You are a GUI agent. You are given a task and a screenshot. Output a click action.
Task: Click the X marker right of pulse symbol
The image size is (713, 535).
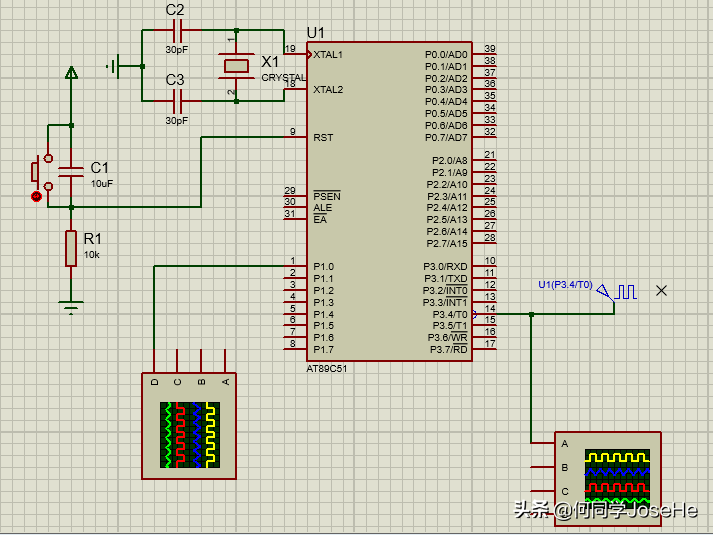(662, 290)
